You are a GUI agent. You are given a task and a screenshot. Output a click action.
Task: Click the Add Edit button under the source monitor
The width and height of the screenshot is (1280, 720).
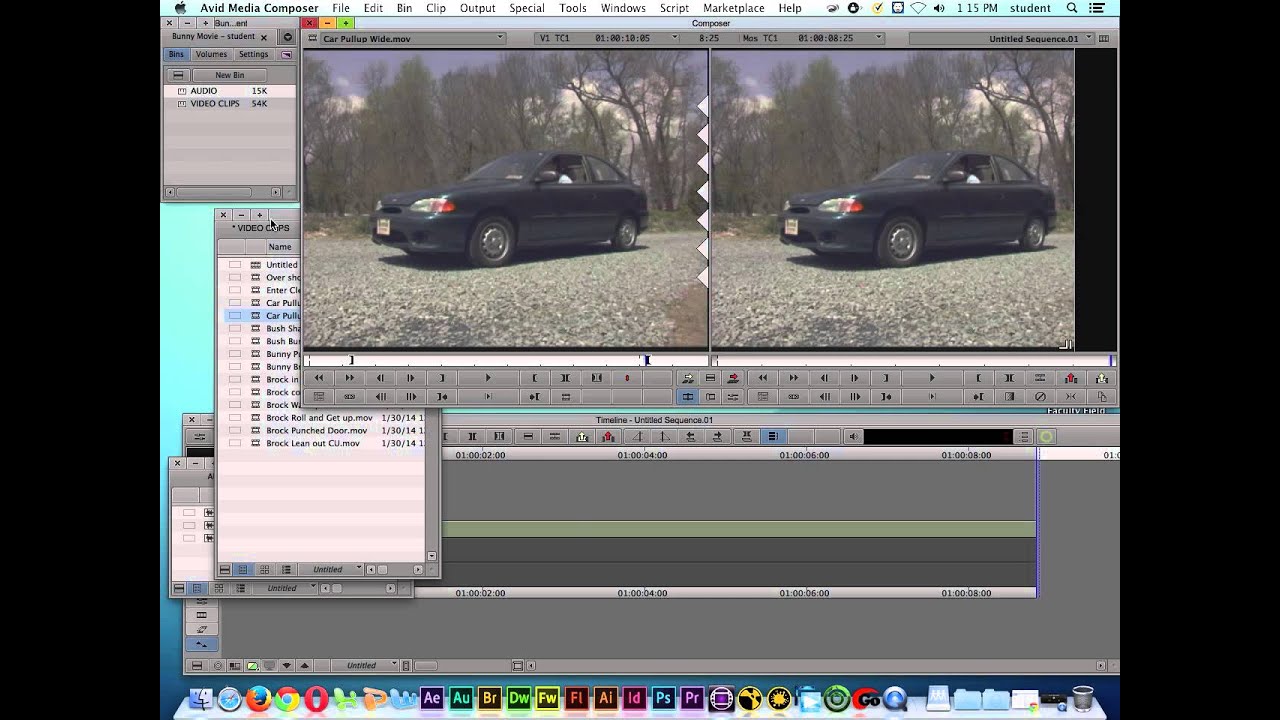tap(566, 397)
